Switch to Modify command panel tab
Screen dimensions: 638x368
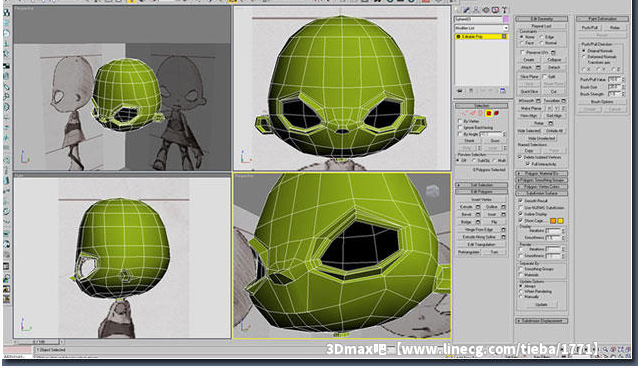[x=466, y=10]
